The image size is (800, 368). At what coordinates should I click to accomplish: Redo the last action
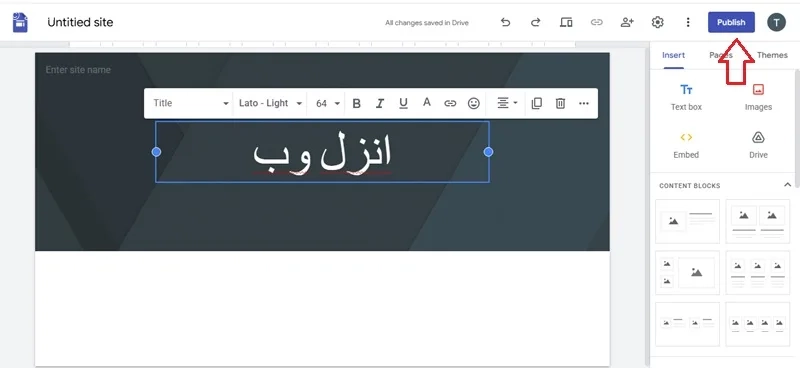pos(535,22)
